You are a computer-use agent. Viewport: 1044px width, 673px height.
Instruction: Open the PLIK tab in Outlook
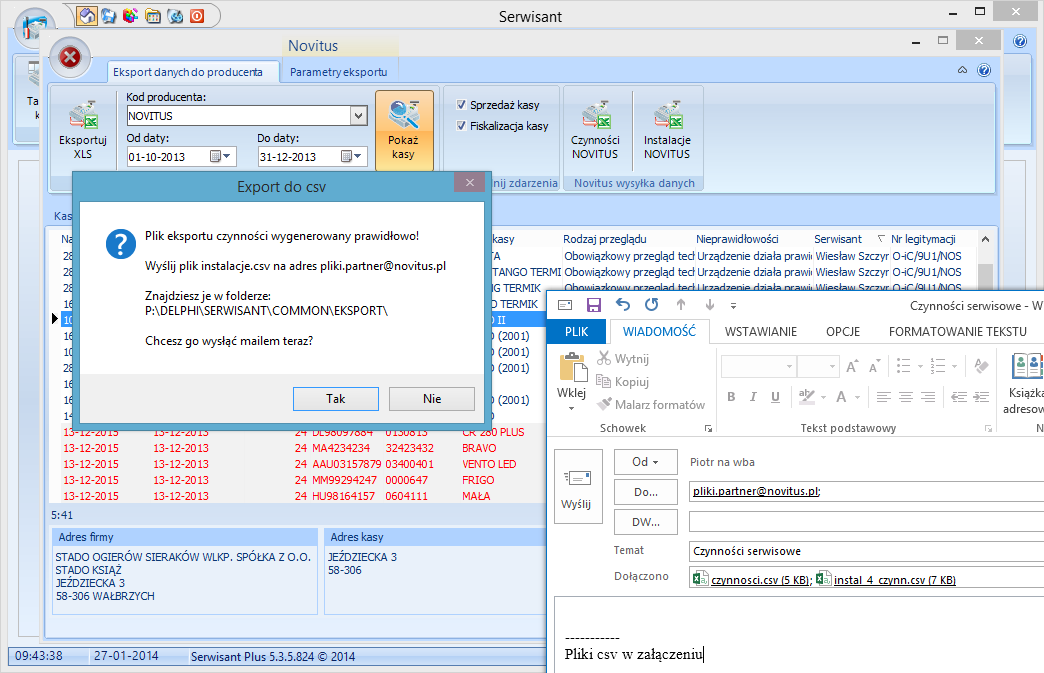pyautogui.click(x=577, y=332)
